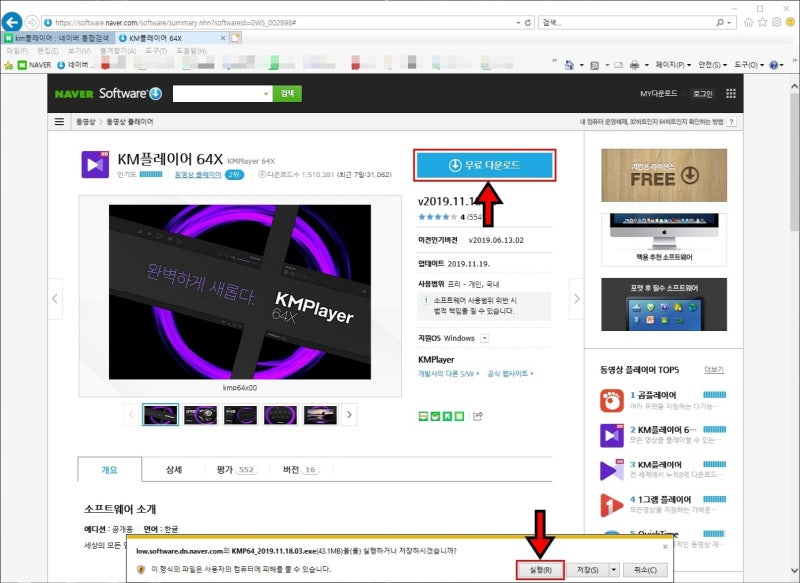Image resolution: width=800 pixels, height=583 pixels.
Task: Switch to the 상세 tab
Action: point(173,469)
